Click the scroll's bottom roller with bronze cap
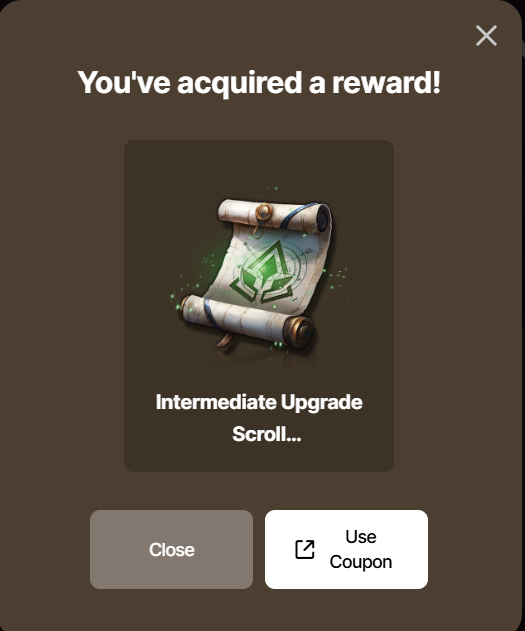Screen dimensions: 525x631 tap(247, 320)
